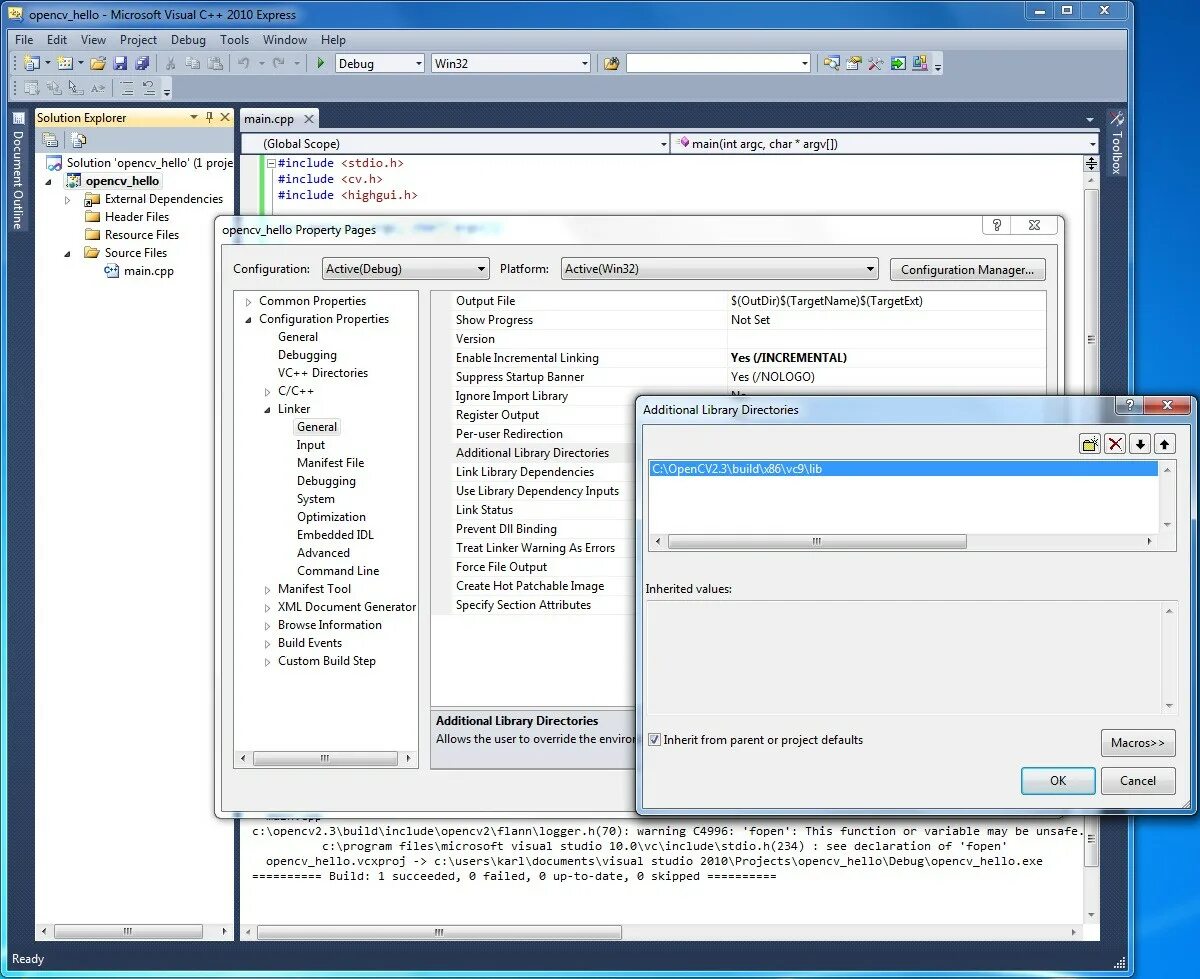Add a new line in Additional Library Directories

pyautogui.click(x=1090, y=444)
